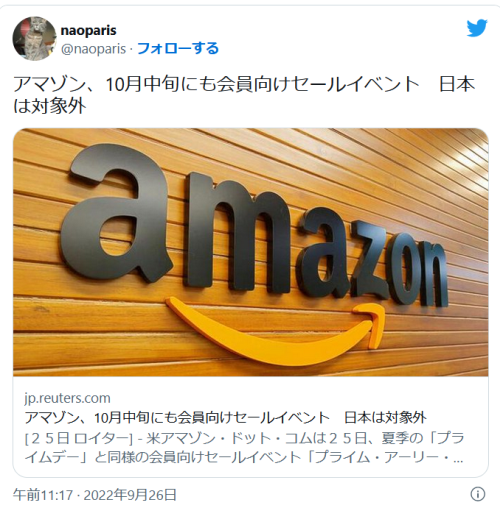Open naoparis's round profile avatar

click(x=34, y=38)
